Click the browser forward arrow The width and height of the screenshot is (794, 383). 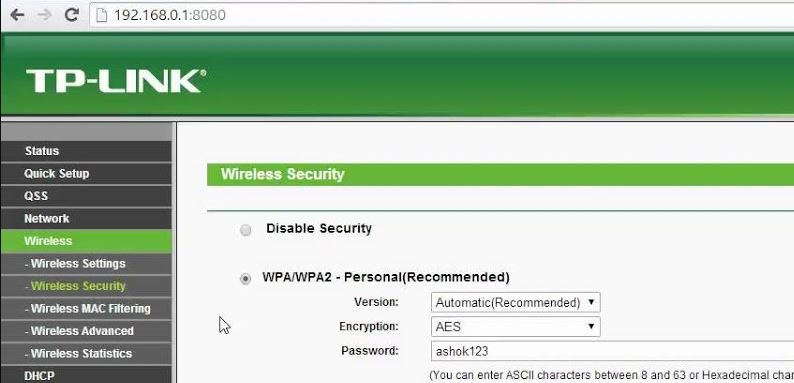point(45,15)
